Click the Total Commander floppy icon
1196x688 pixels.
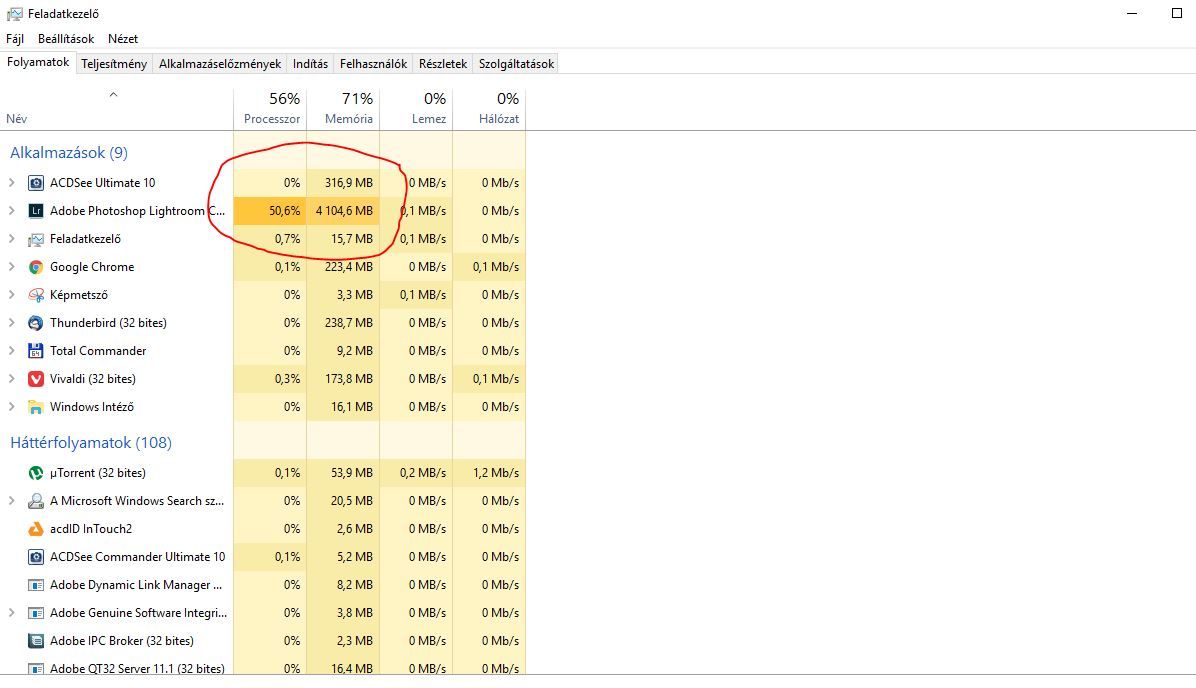(36, 351)
